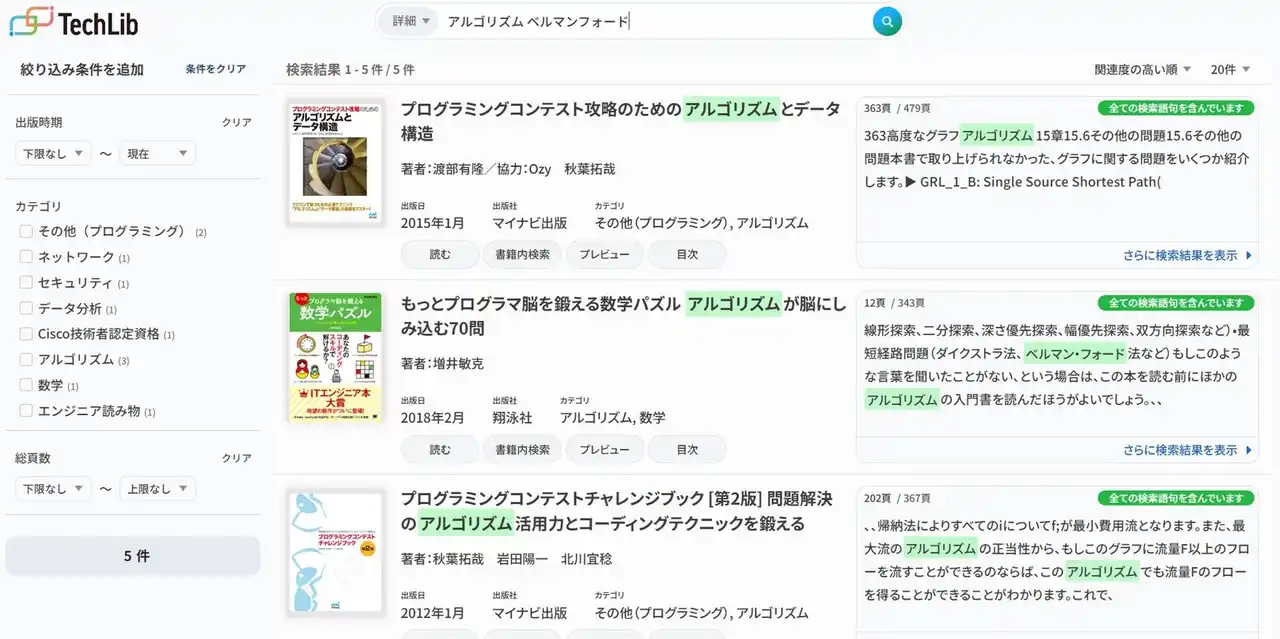Open the total pages 上限なし dropdown
The width and height of the screenshot is (1280, 639).
click(x=157, y=489)
